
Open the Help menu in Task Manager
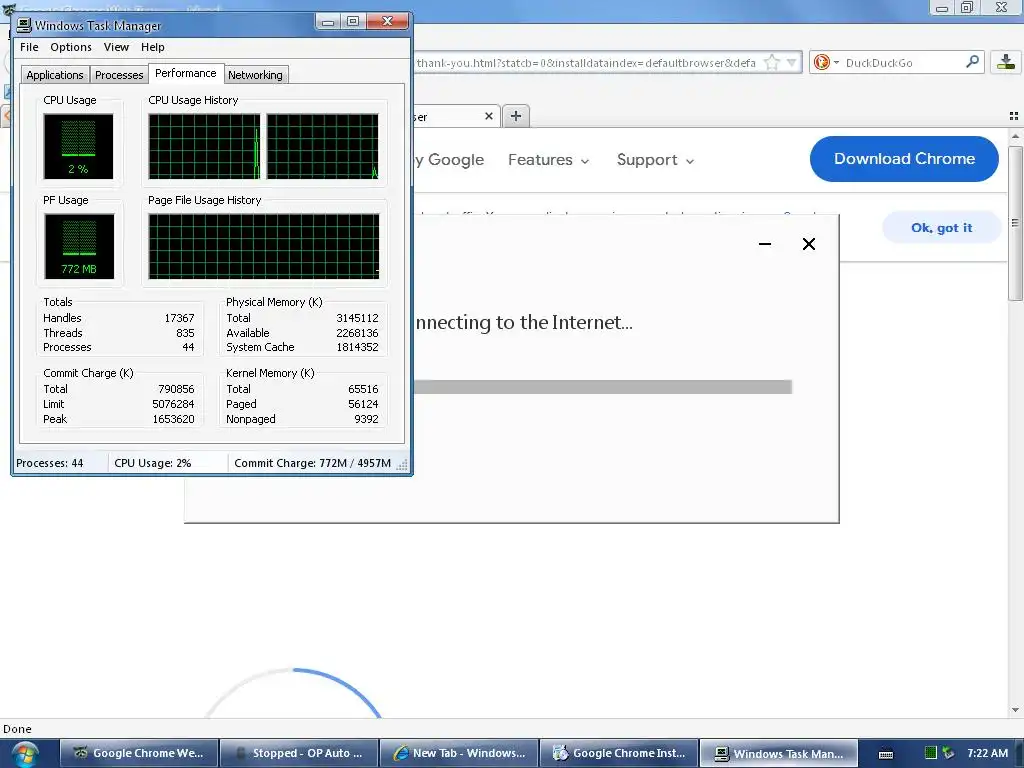point(152,47)
